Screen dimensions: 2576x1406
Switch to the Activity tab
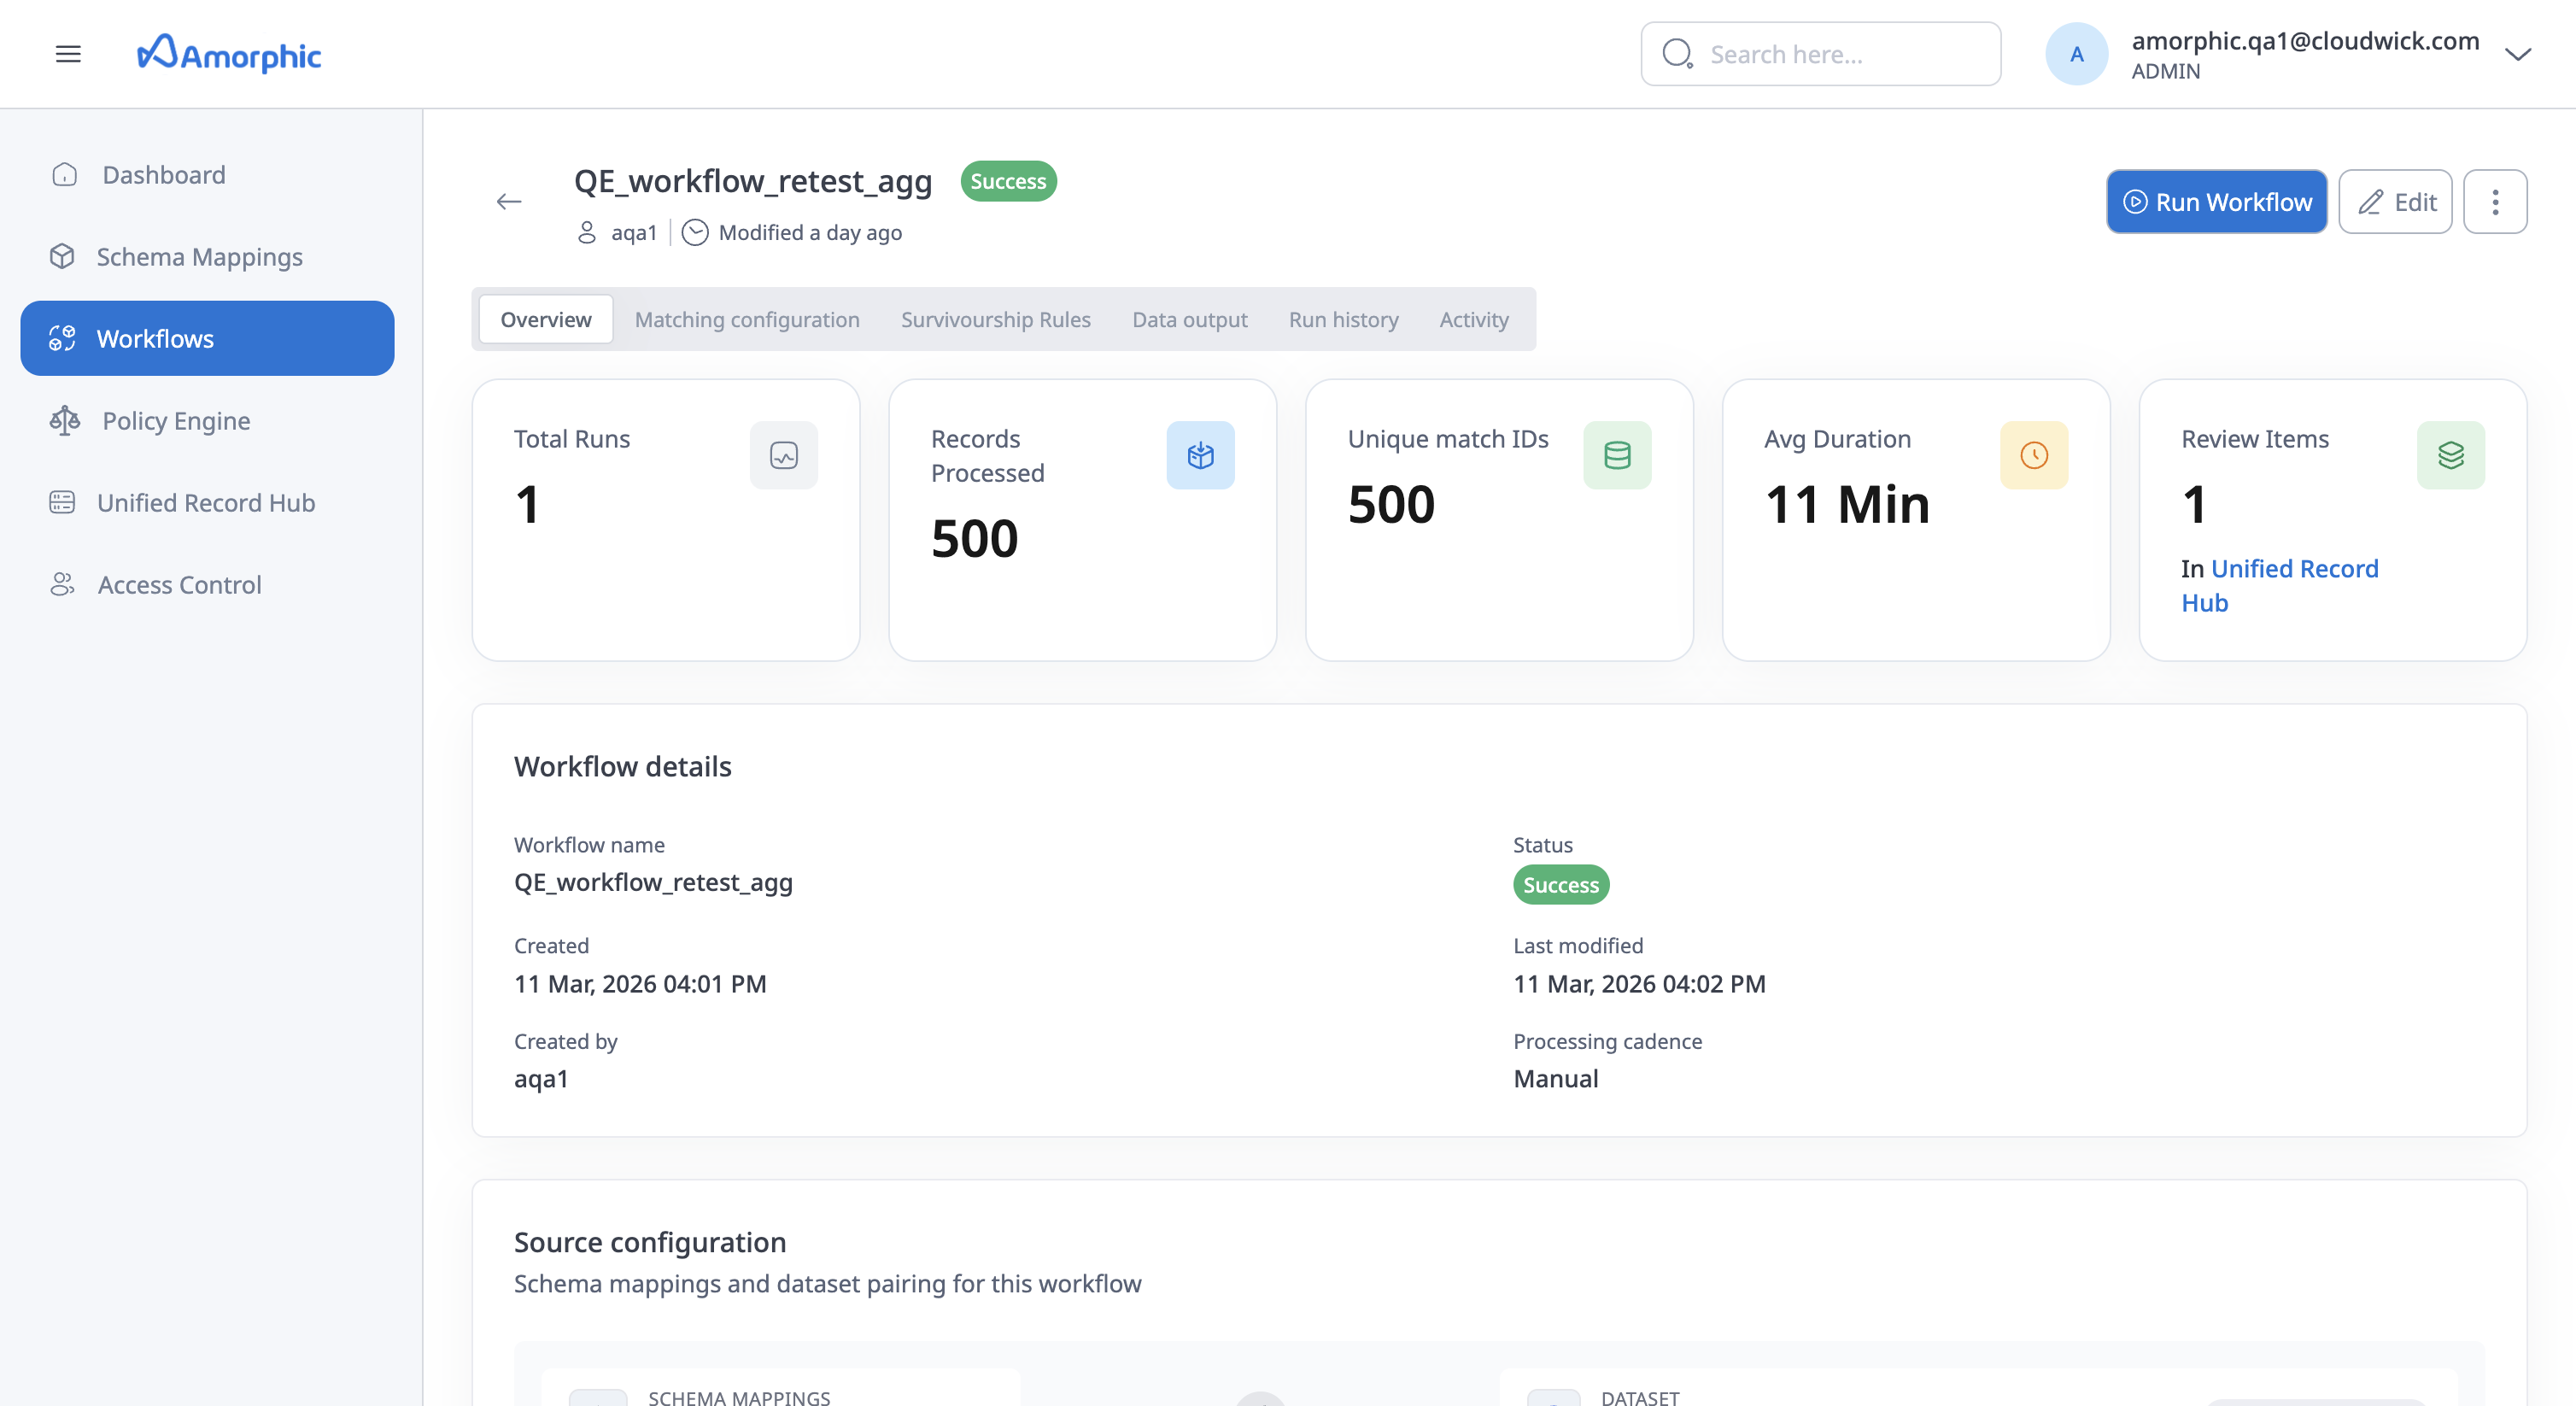1474,320
